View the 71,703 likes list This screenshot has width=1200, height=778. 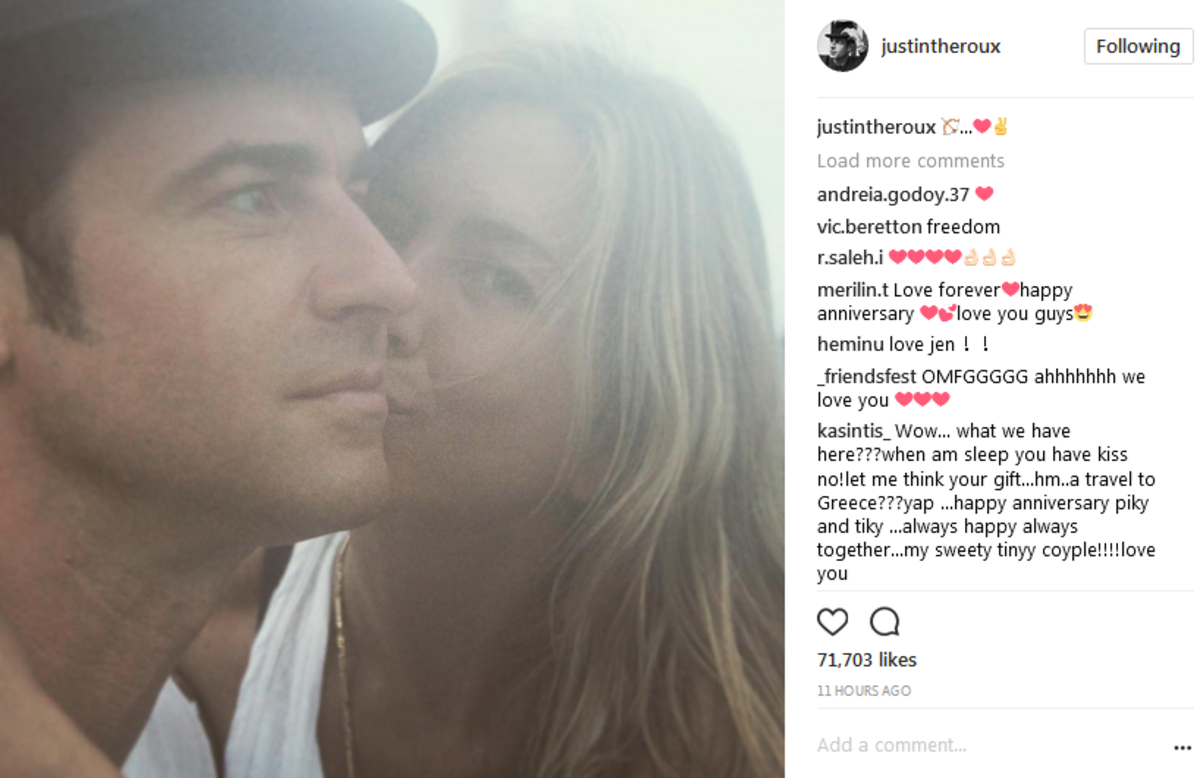pyautogui.click(x=867, y=660)
